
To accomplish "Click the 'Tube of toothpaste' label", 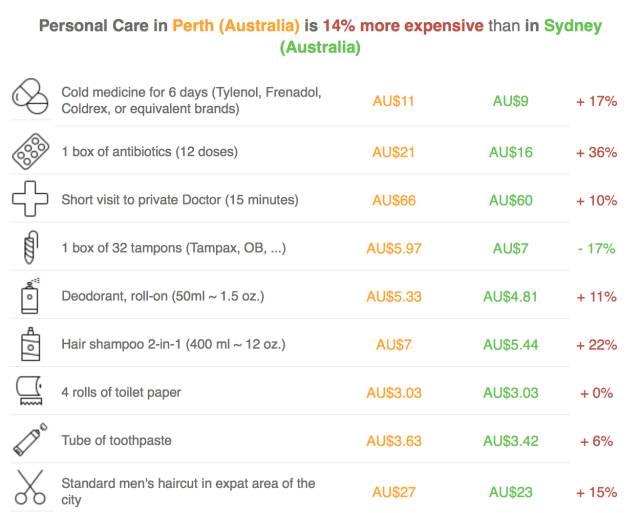I will click(x=116, y=440).
